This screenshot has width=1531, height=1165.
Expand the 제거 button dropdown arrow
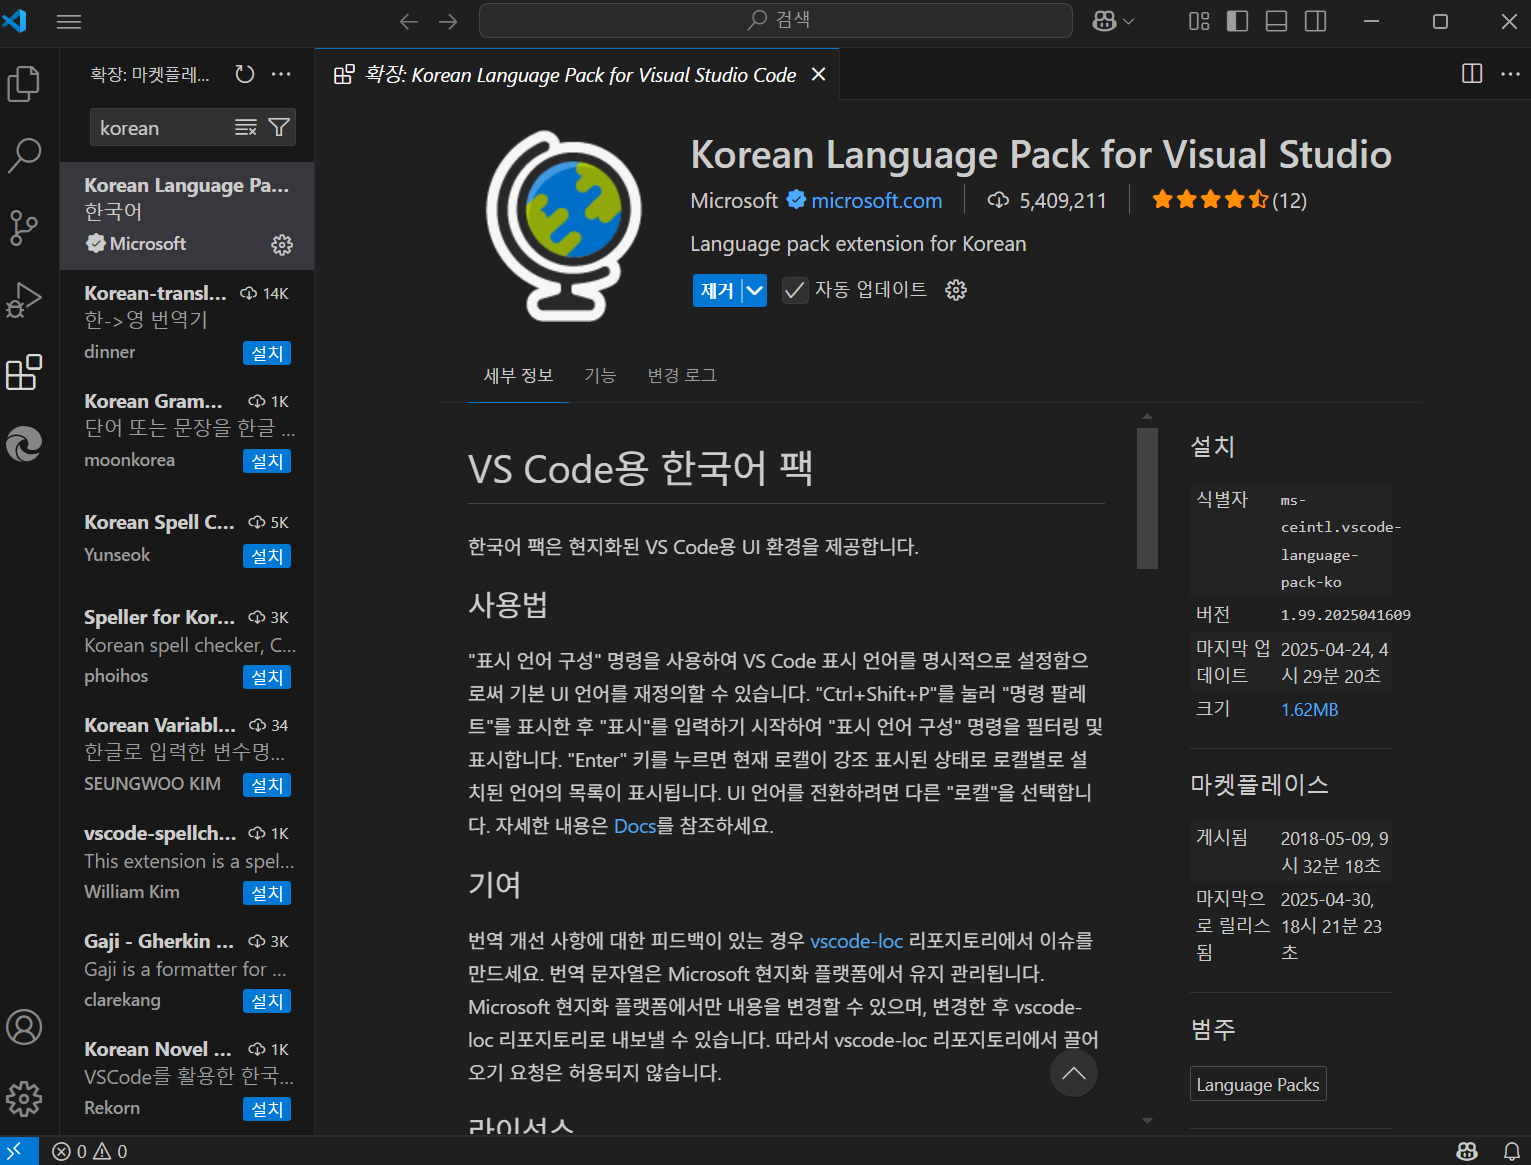tap(755, 290)
